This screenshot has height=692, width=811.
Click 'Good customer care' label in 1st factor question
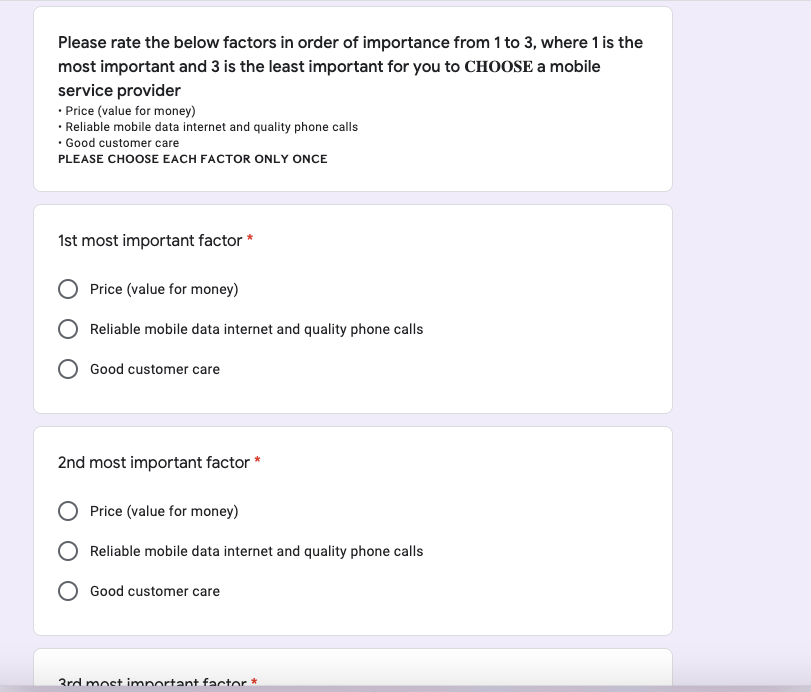tap(155, 369)
